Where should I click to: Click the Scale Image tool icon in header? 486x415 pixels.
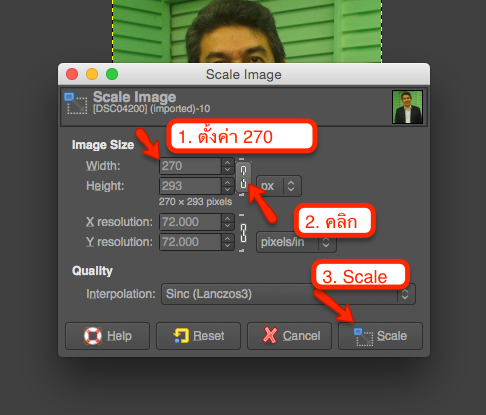[x=76, y=103]
